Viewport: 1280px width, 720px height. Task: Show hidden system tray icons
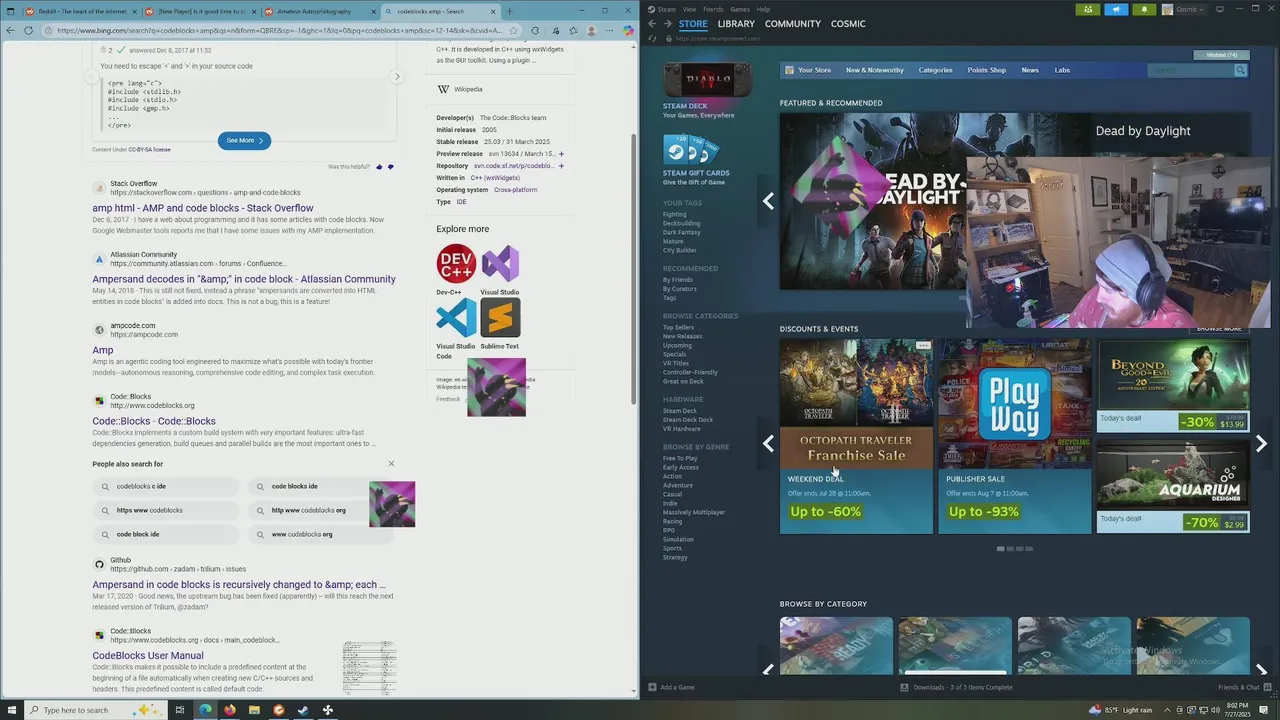click(1167, 710)
